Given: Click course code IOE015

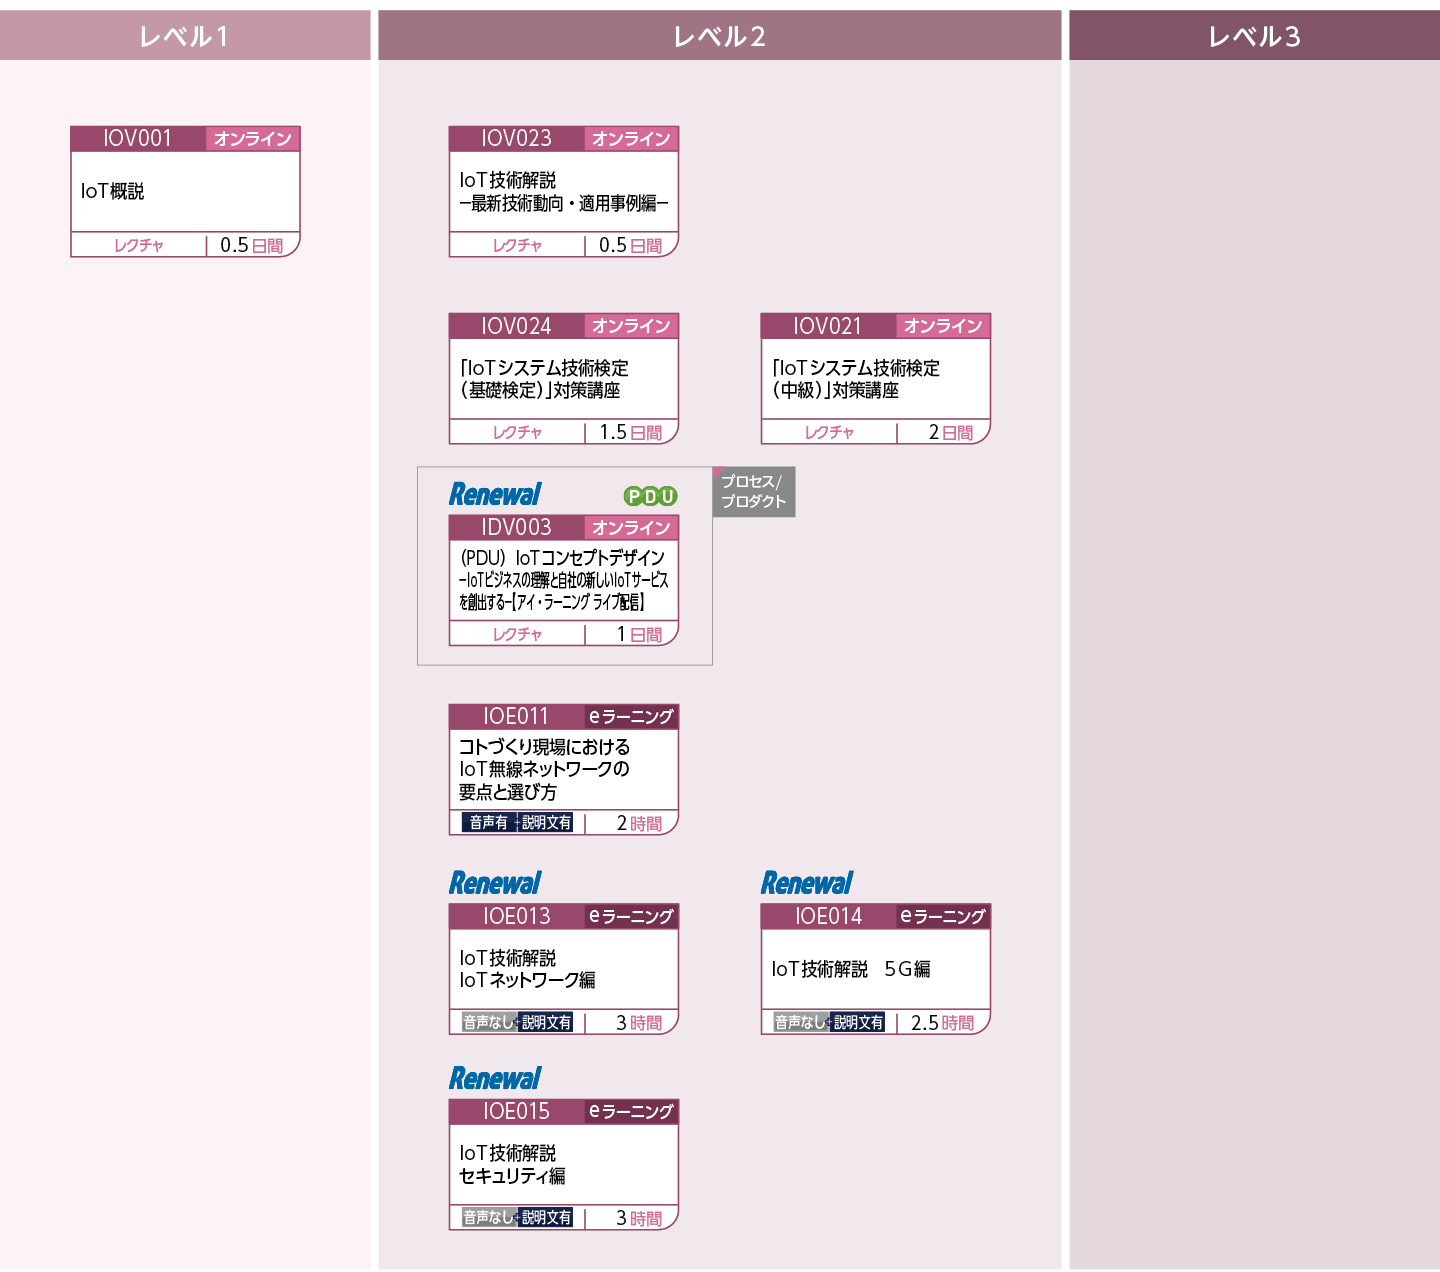Looking at the screenshot, I should (516, 1111).
